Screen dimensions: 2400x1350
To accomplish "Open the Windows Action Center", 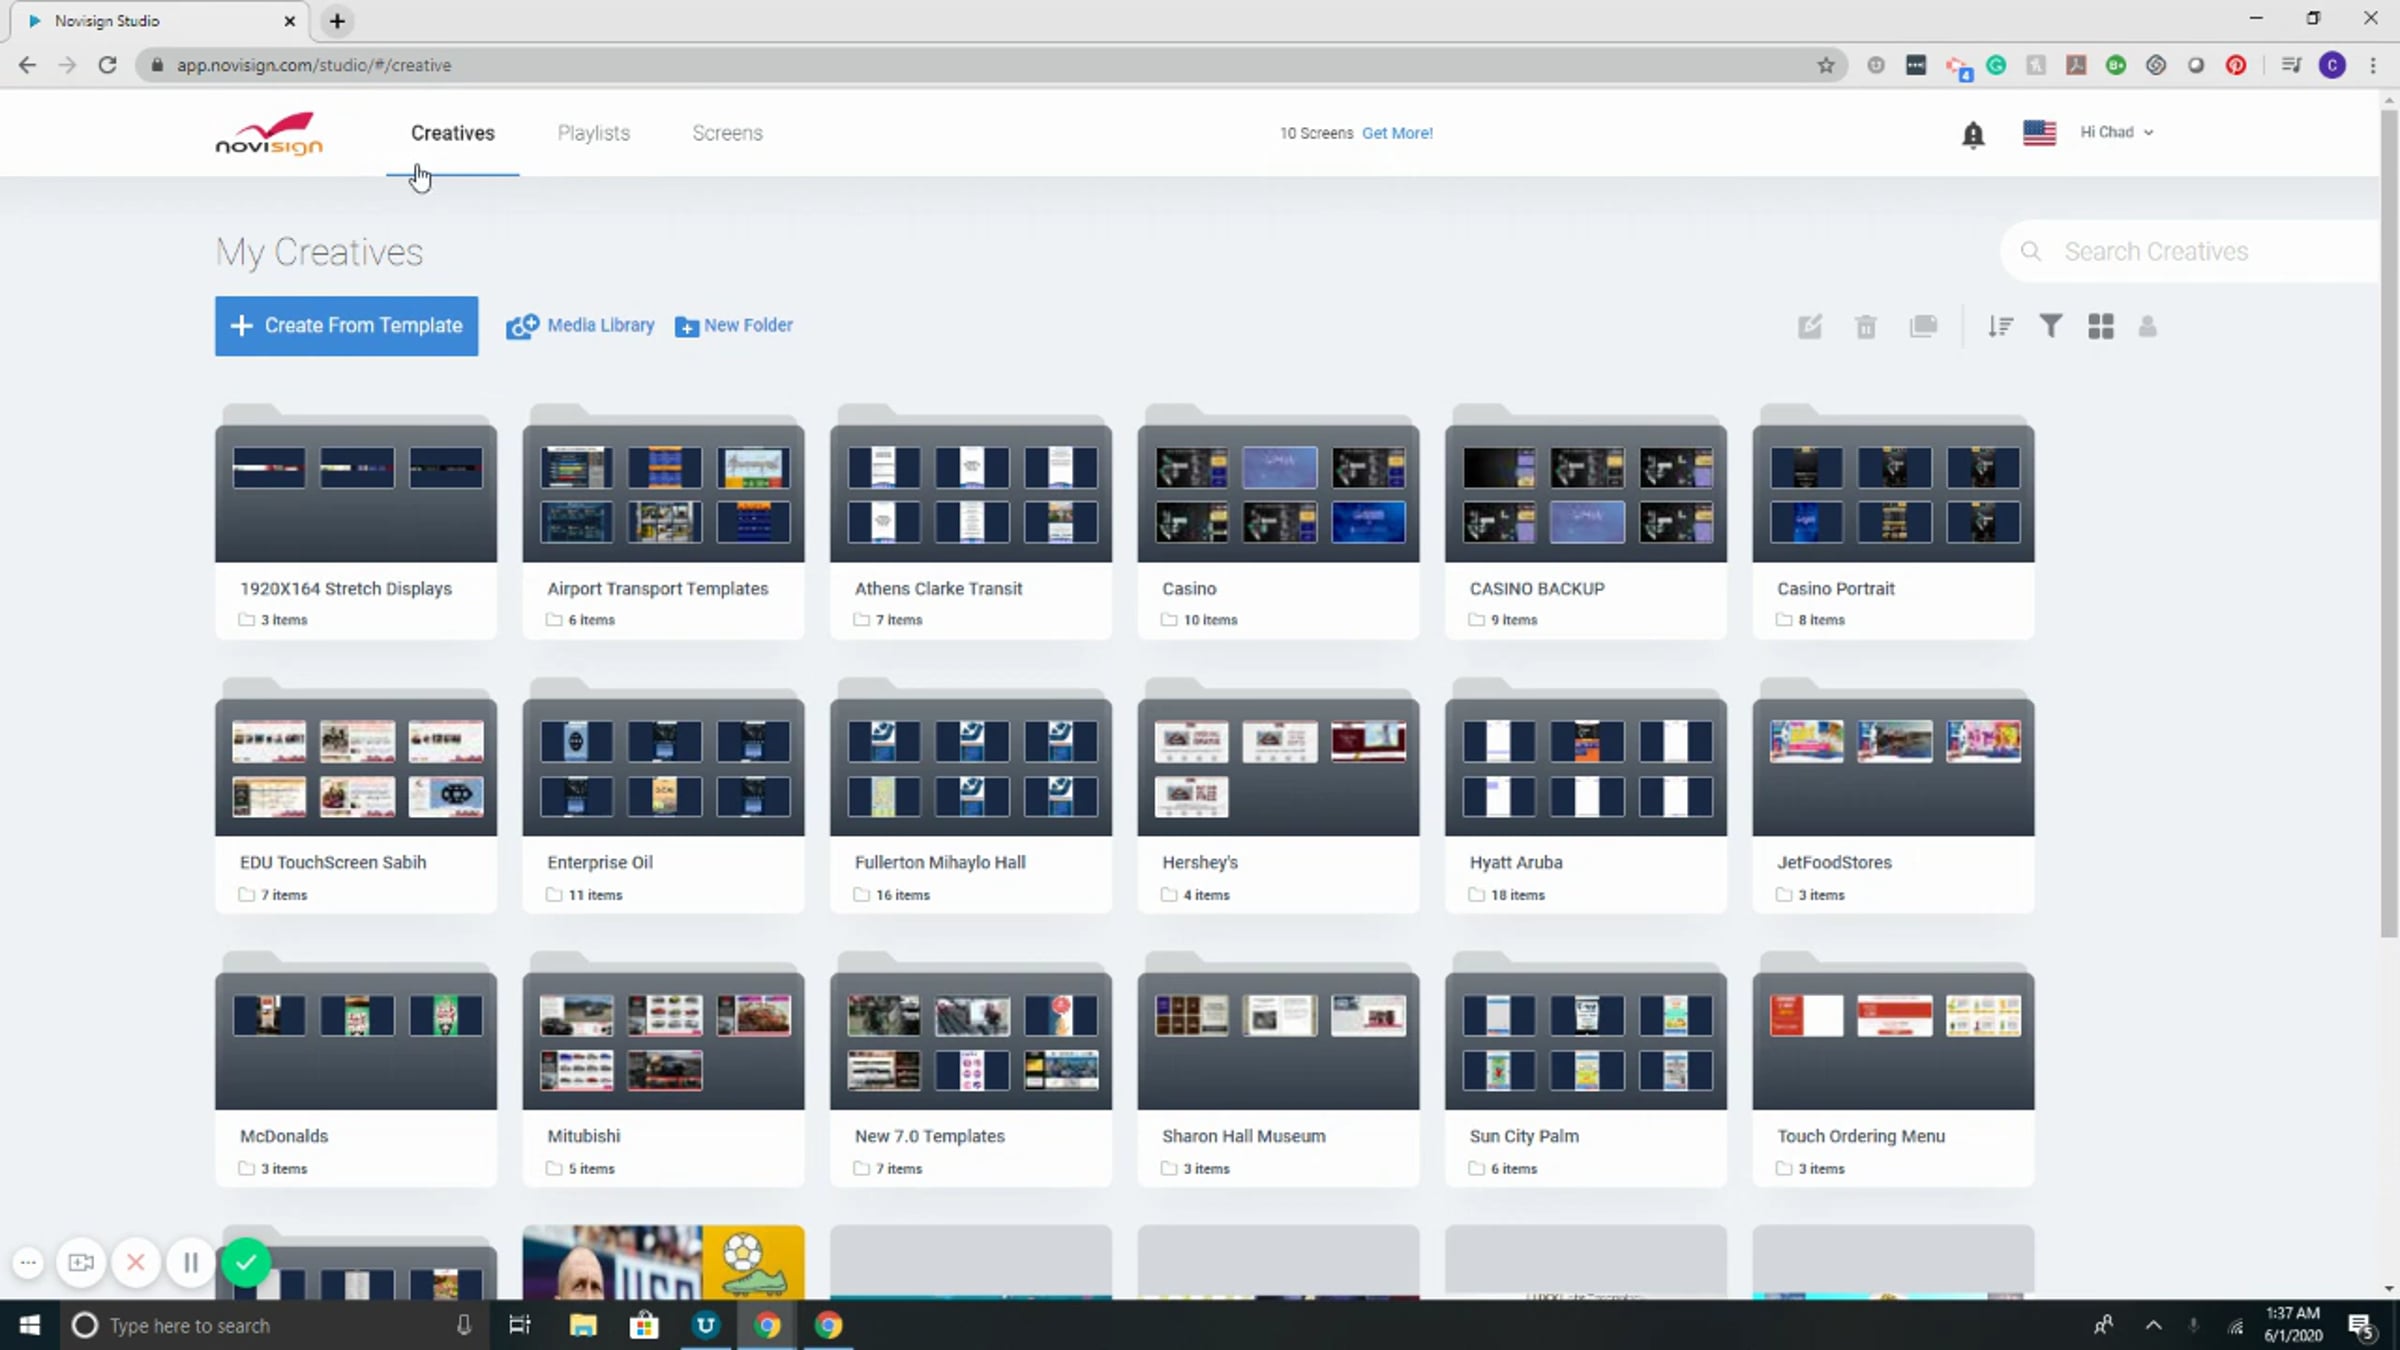I will [2362, 1325].
